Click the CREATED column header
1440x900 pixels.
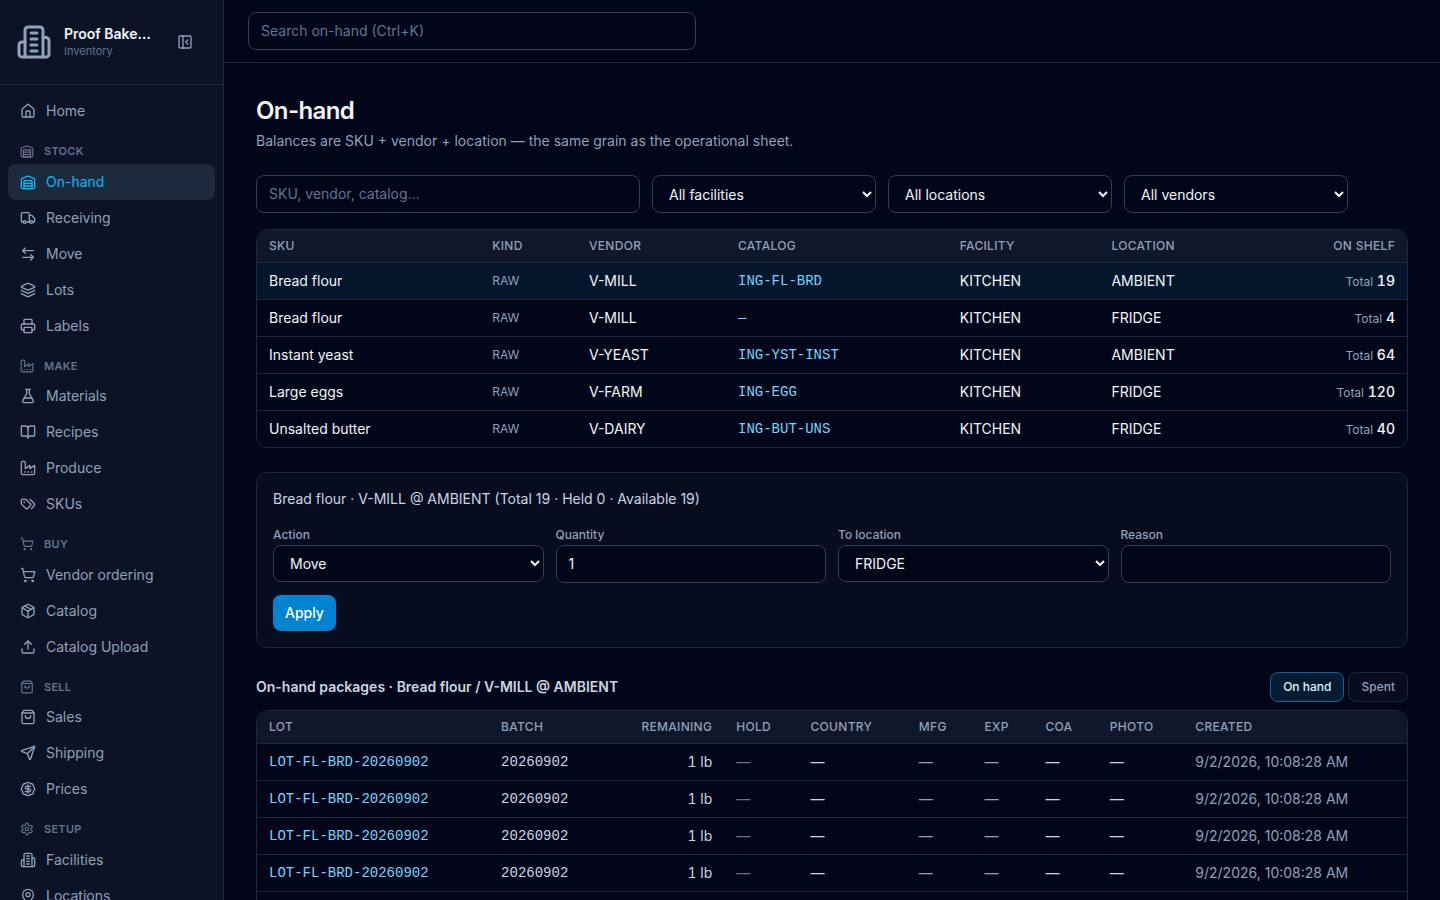[x=1223, y=727]
